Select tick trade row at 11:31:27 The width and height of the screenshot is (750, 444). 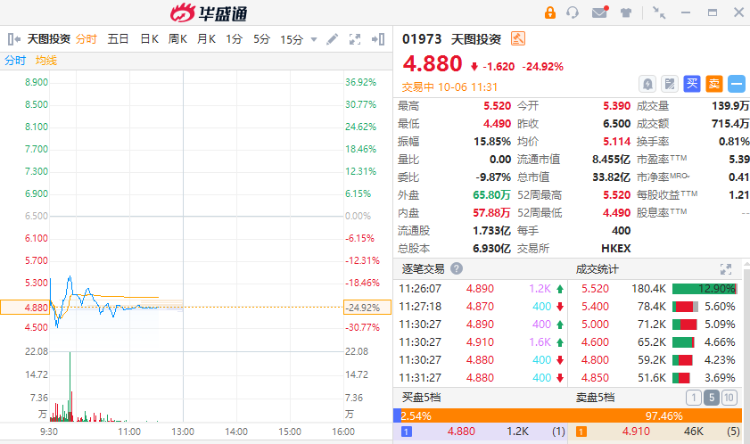click(x=482, y=377)
